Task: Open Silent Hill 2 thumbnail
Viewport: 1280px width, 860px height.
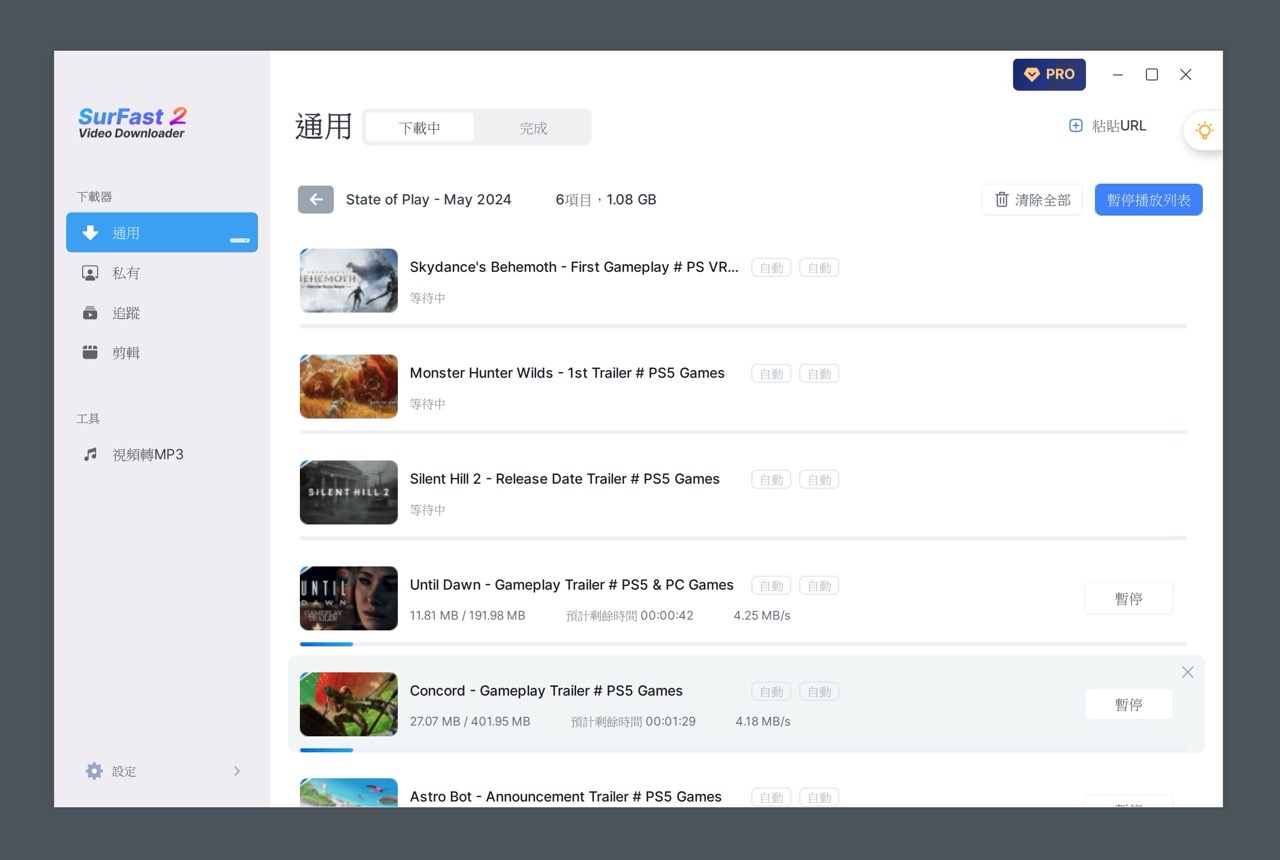Action: coord(349,493)
